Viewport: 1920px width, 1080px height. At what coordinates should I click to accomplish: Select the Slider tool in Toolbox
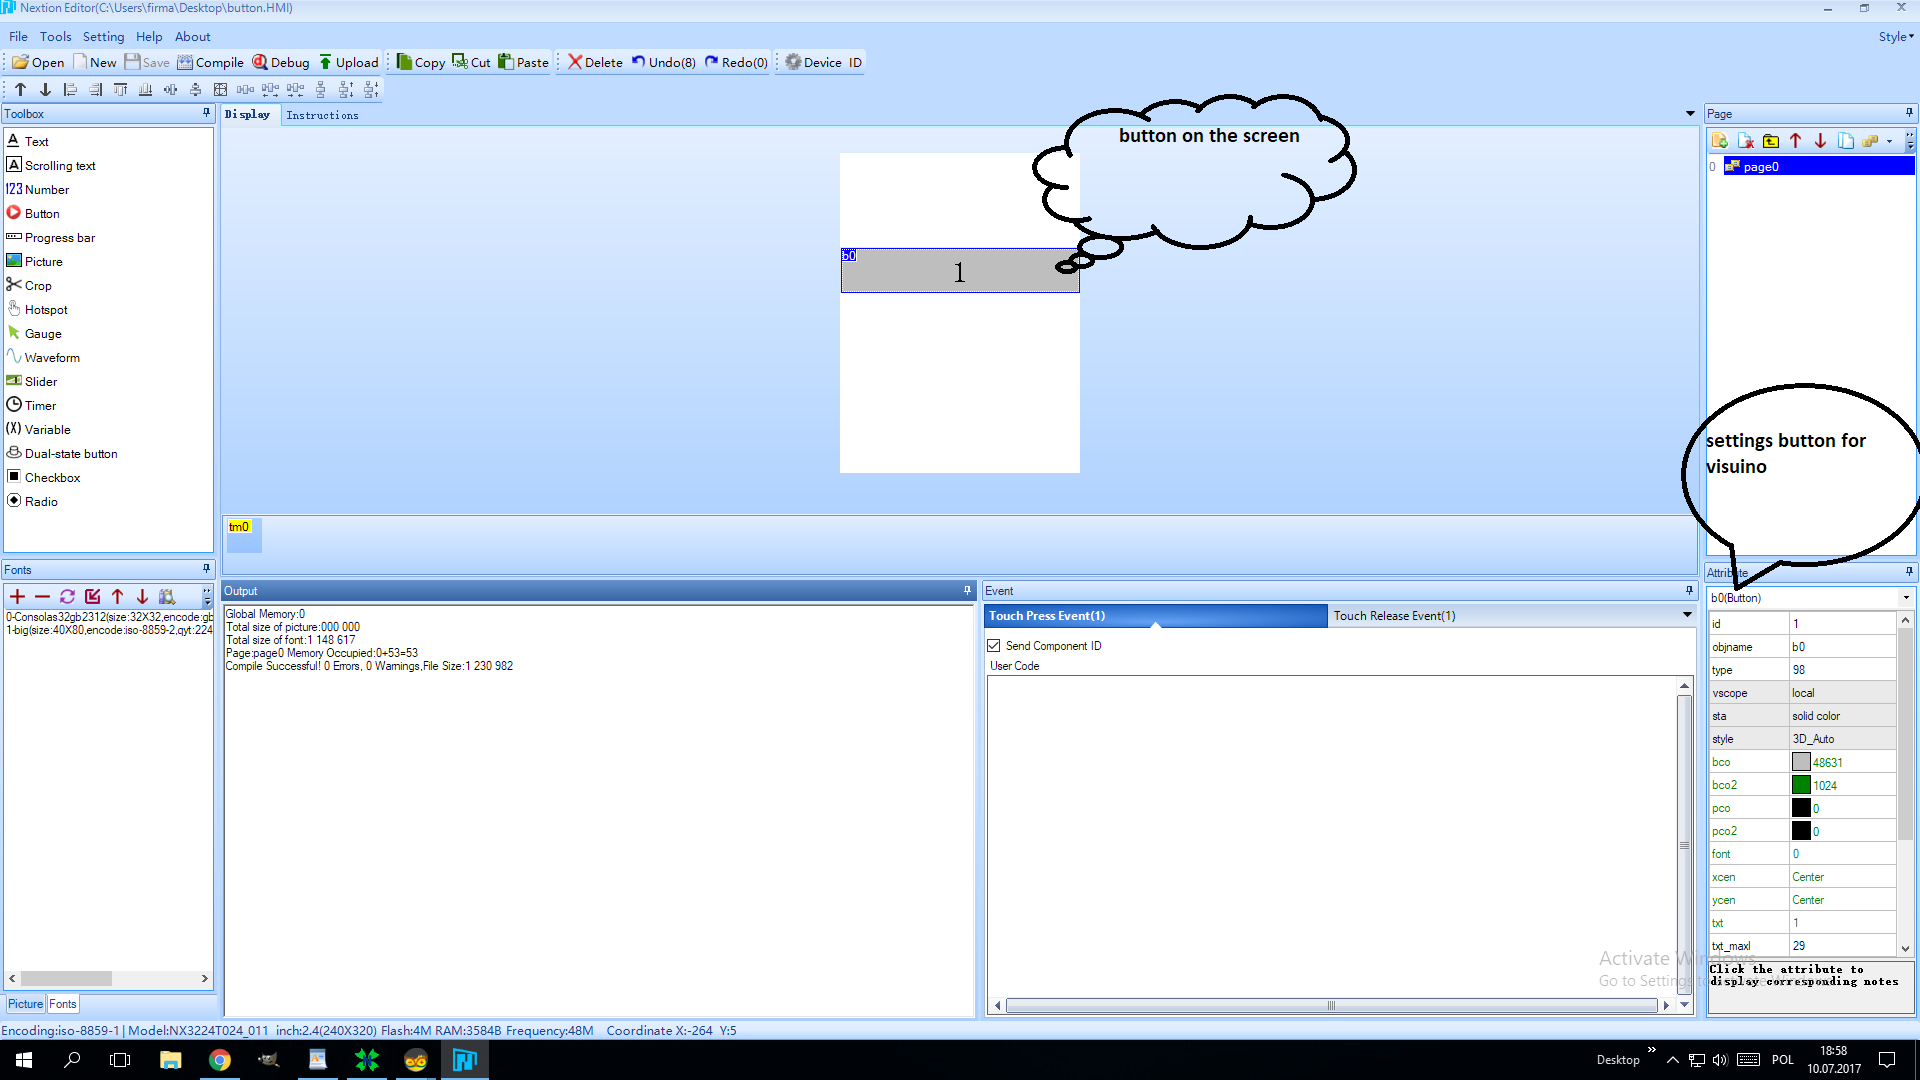pos(40,381)
